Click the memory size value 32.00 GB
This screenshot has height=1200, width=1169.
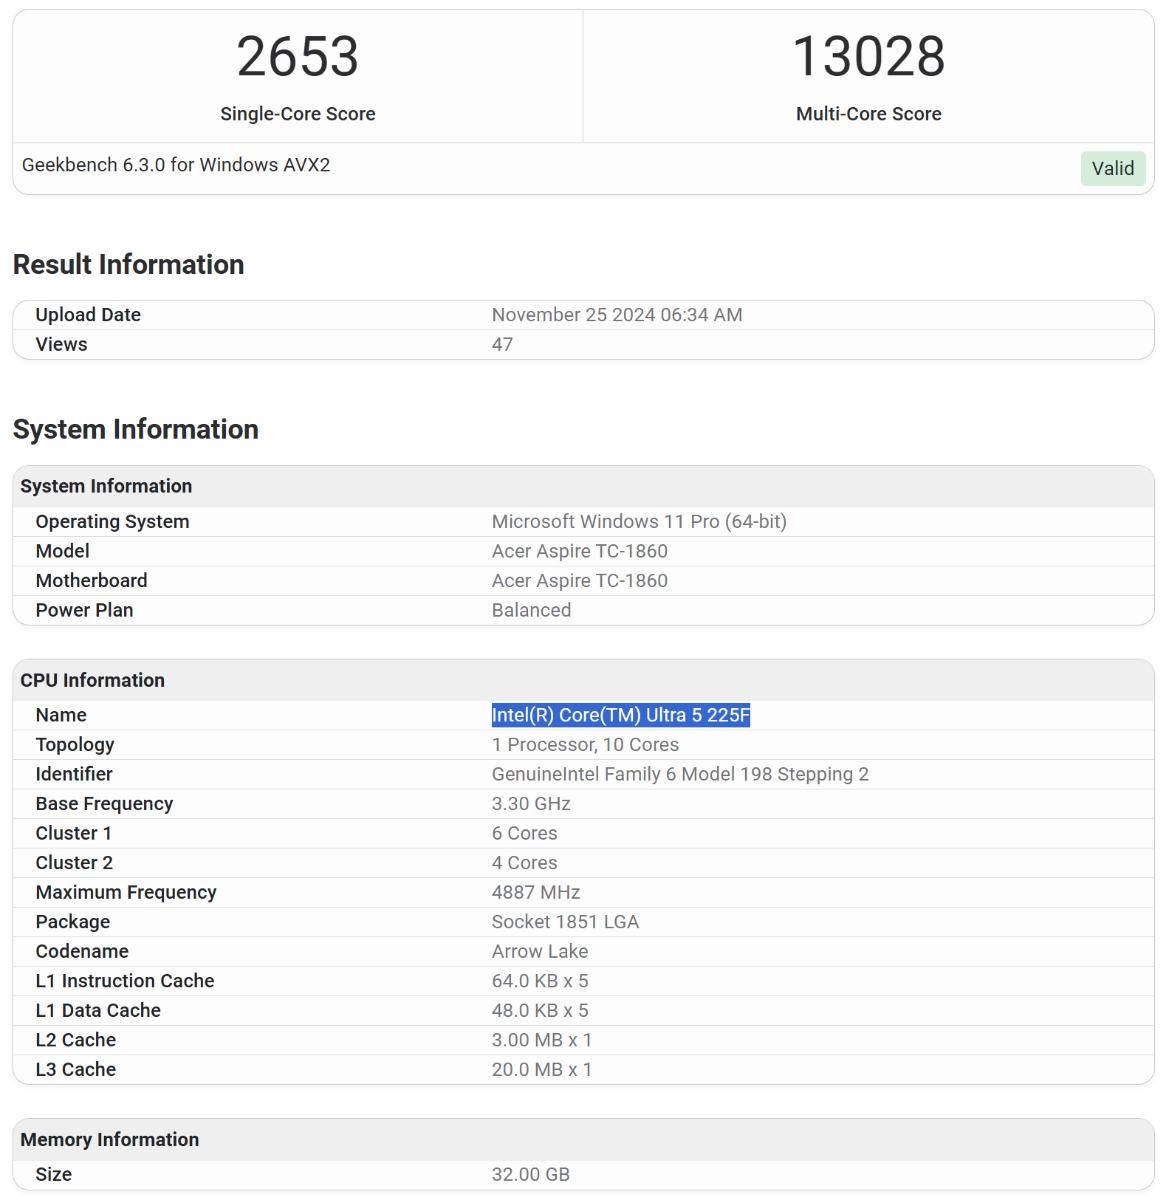(530, 1174)
